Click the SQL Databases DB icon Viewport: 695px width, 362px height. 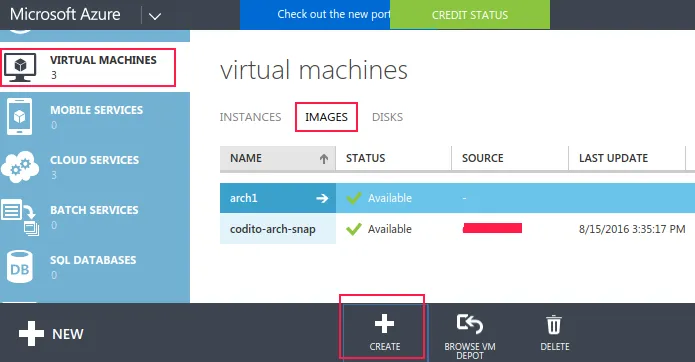20,267
